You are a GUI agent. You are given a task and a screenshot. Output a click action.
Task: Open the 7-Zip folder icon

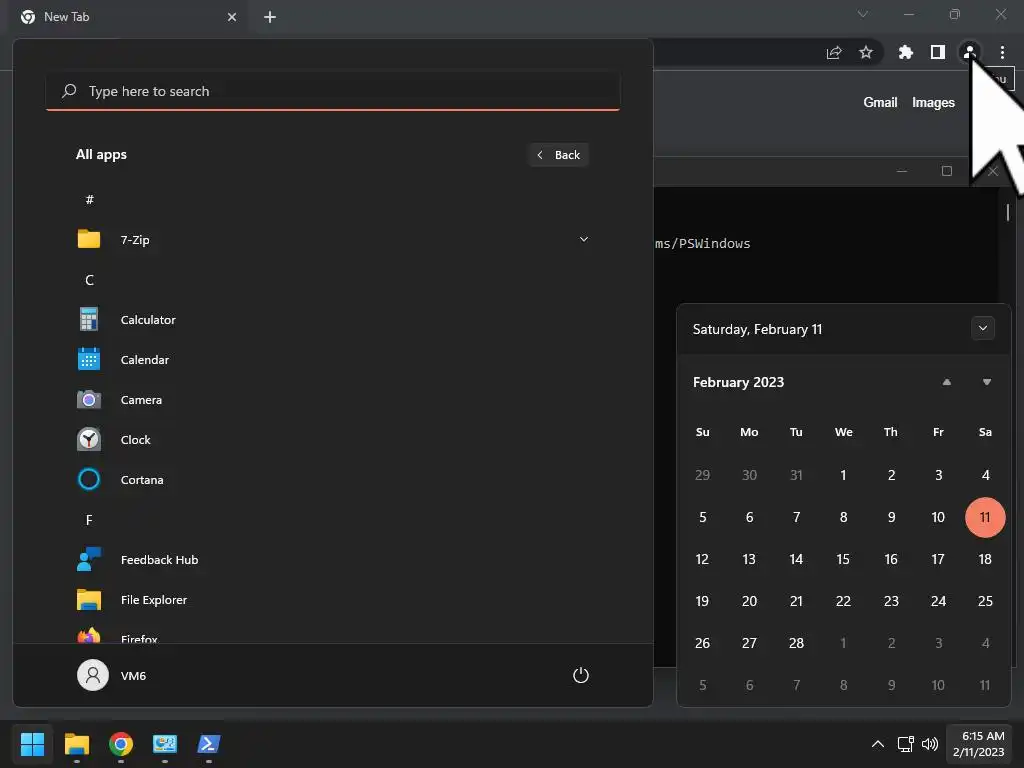(x=89, y=240)
